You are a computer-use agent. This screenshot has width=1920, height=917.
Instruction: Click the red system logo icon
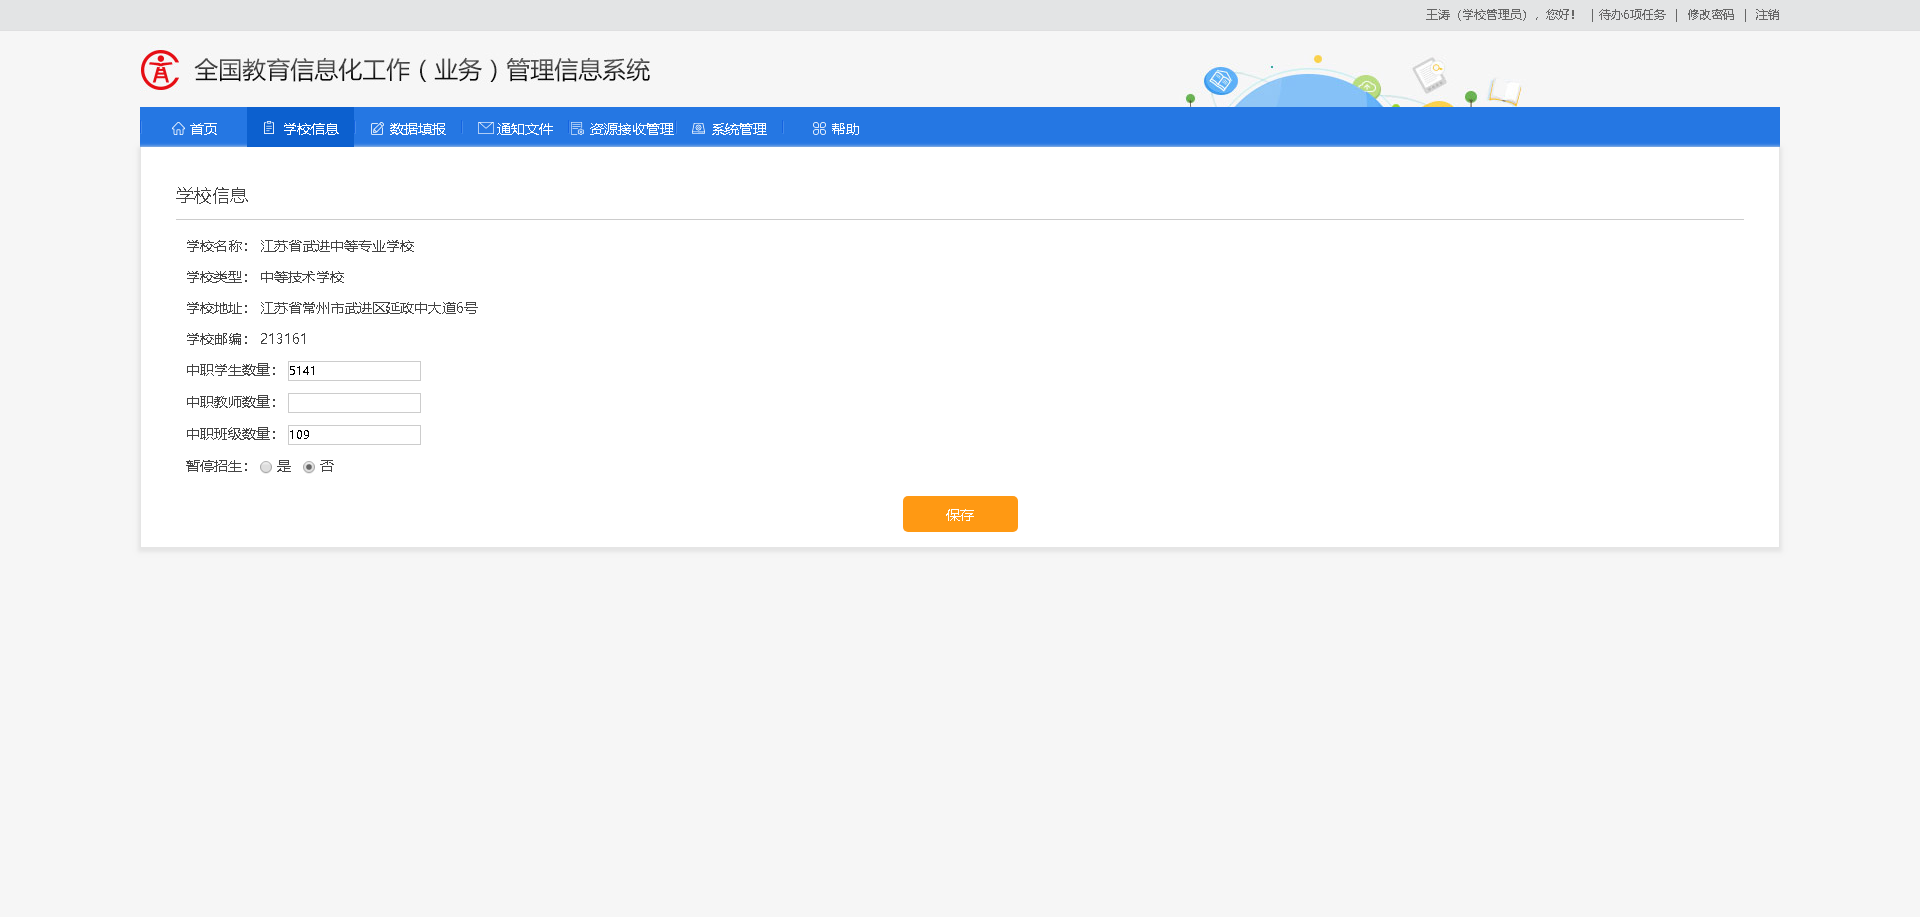[x=160, y=70]
